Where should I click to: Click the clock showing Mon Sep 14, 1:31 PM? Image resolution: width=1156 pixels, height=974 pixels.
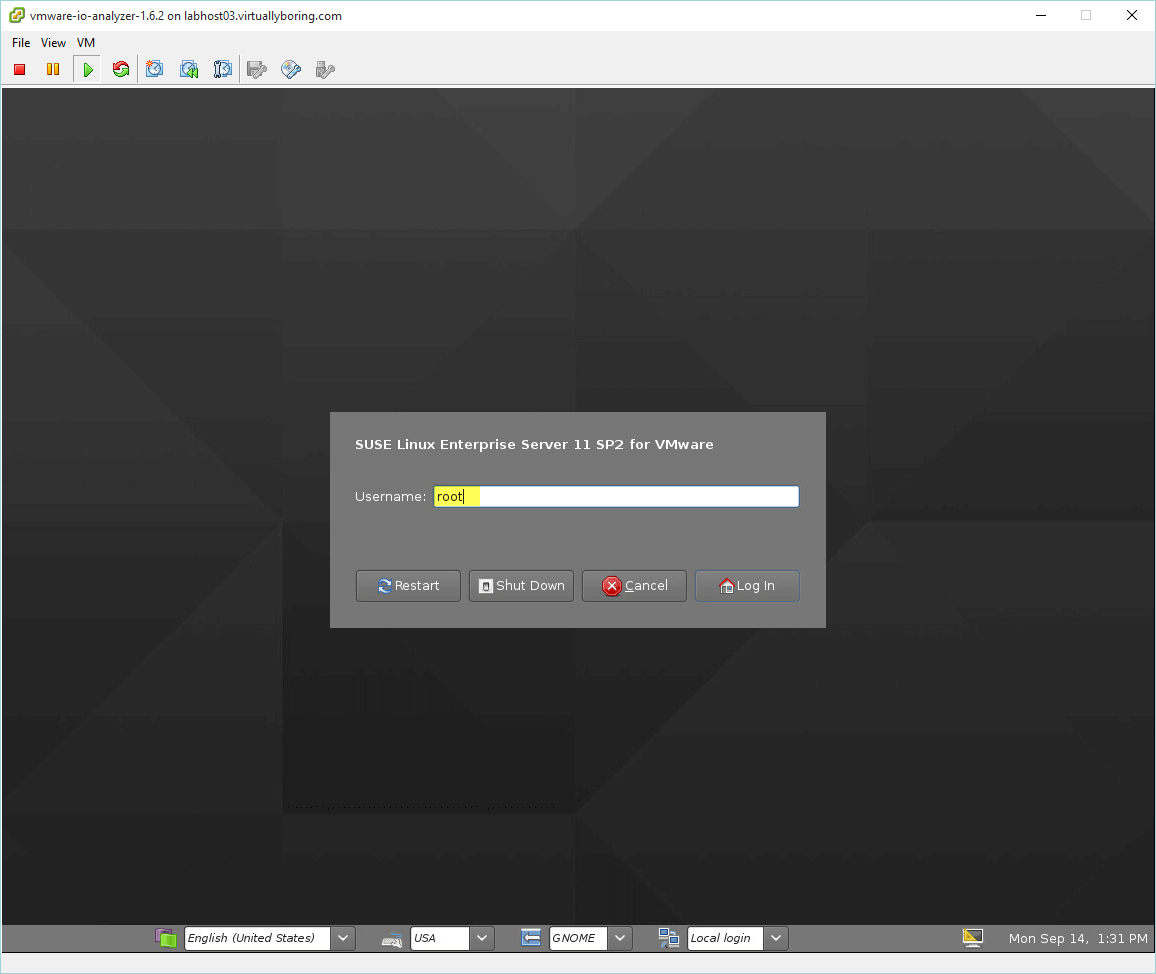pyautogui.click(x=1078, y=939)
